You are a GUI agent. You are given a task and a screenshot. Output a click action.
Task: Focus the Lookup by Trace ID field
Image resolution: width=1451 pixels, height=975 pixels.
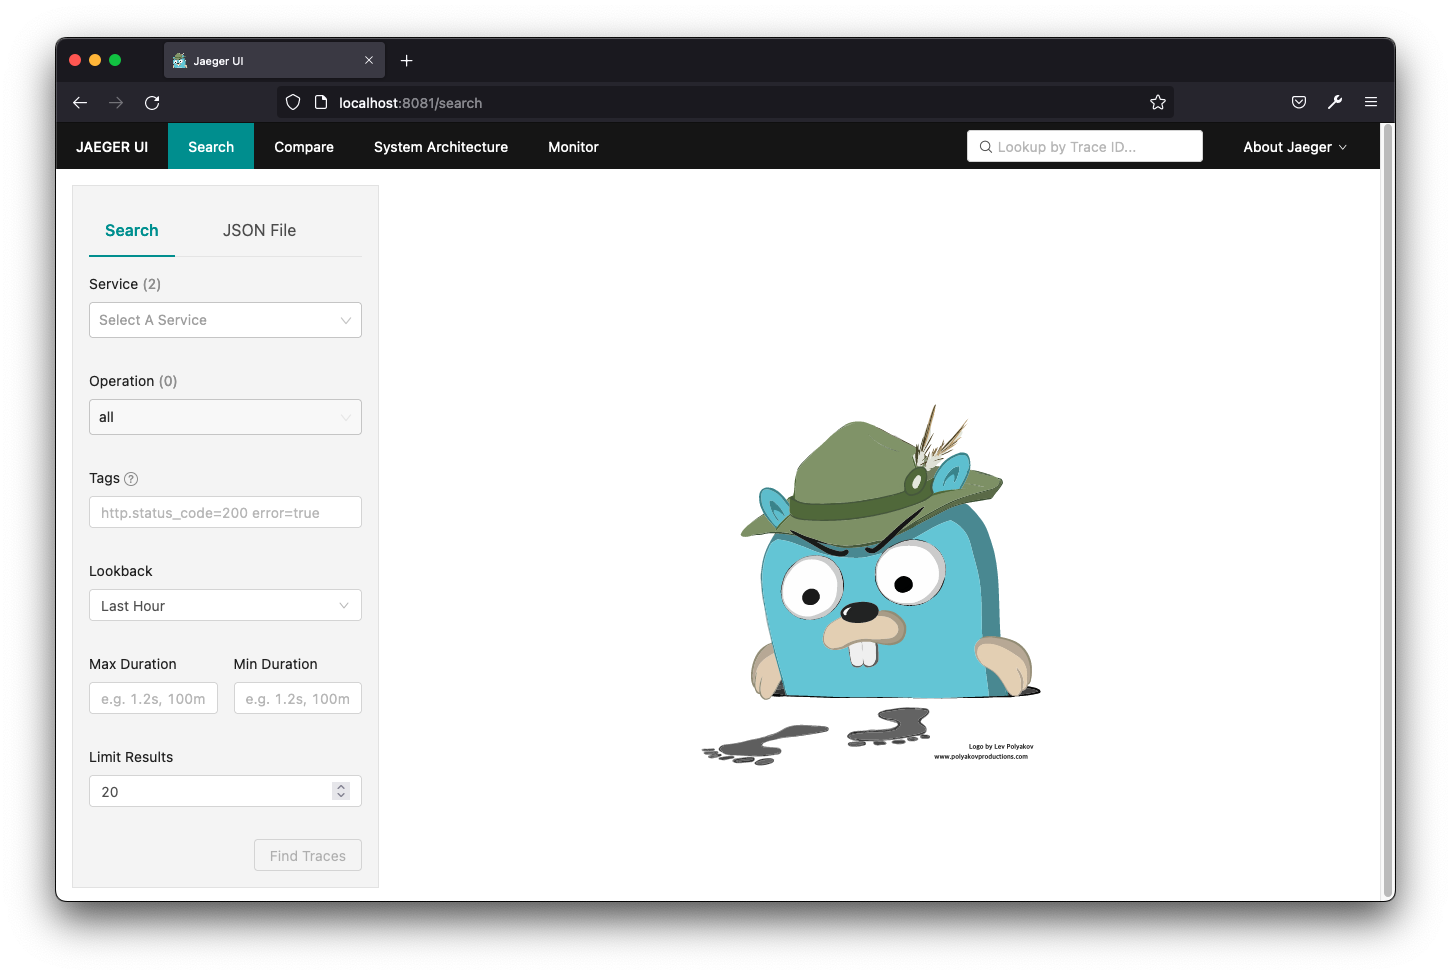[1084, 146]
